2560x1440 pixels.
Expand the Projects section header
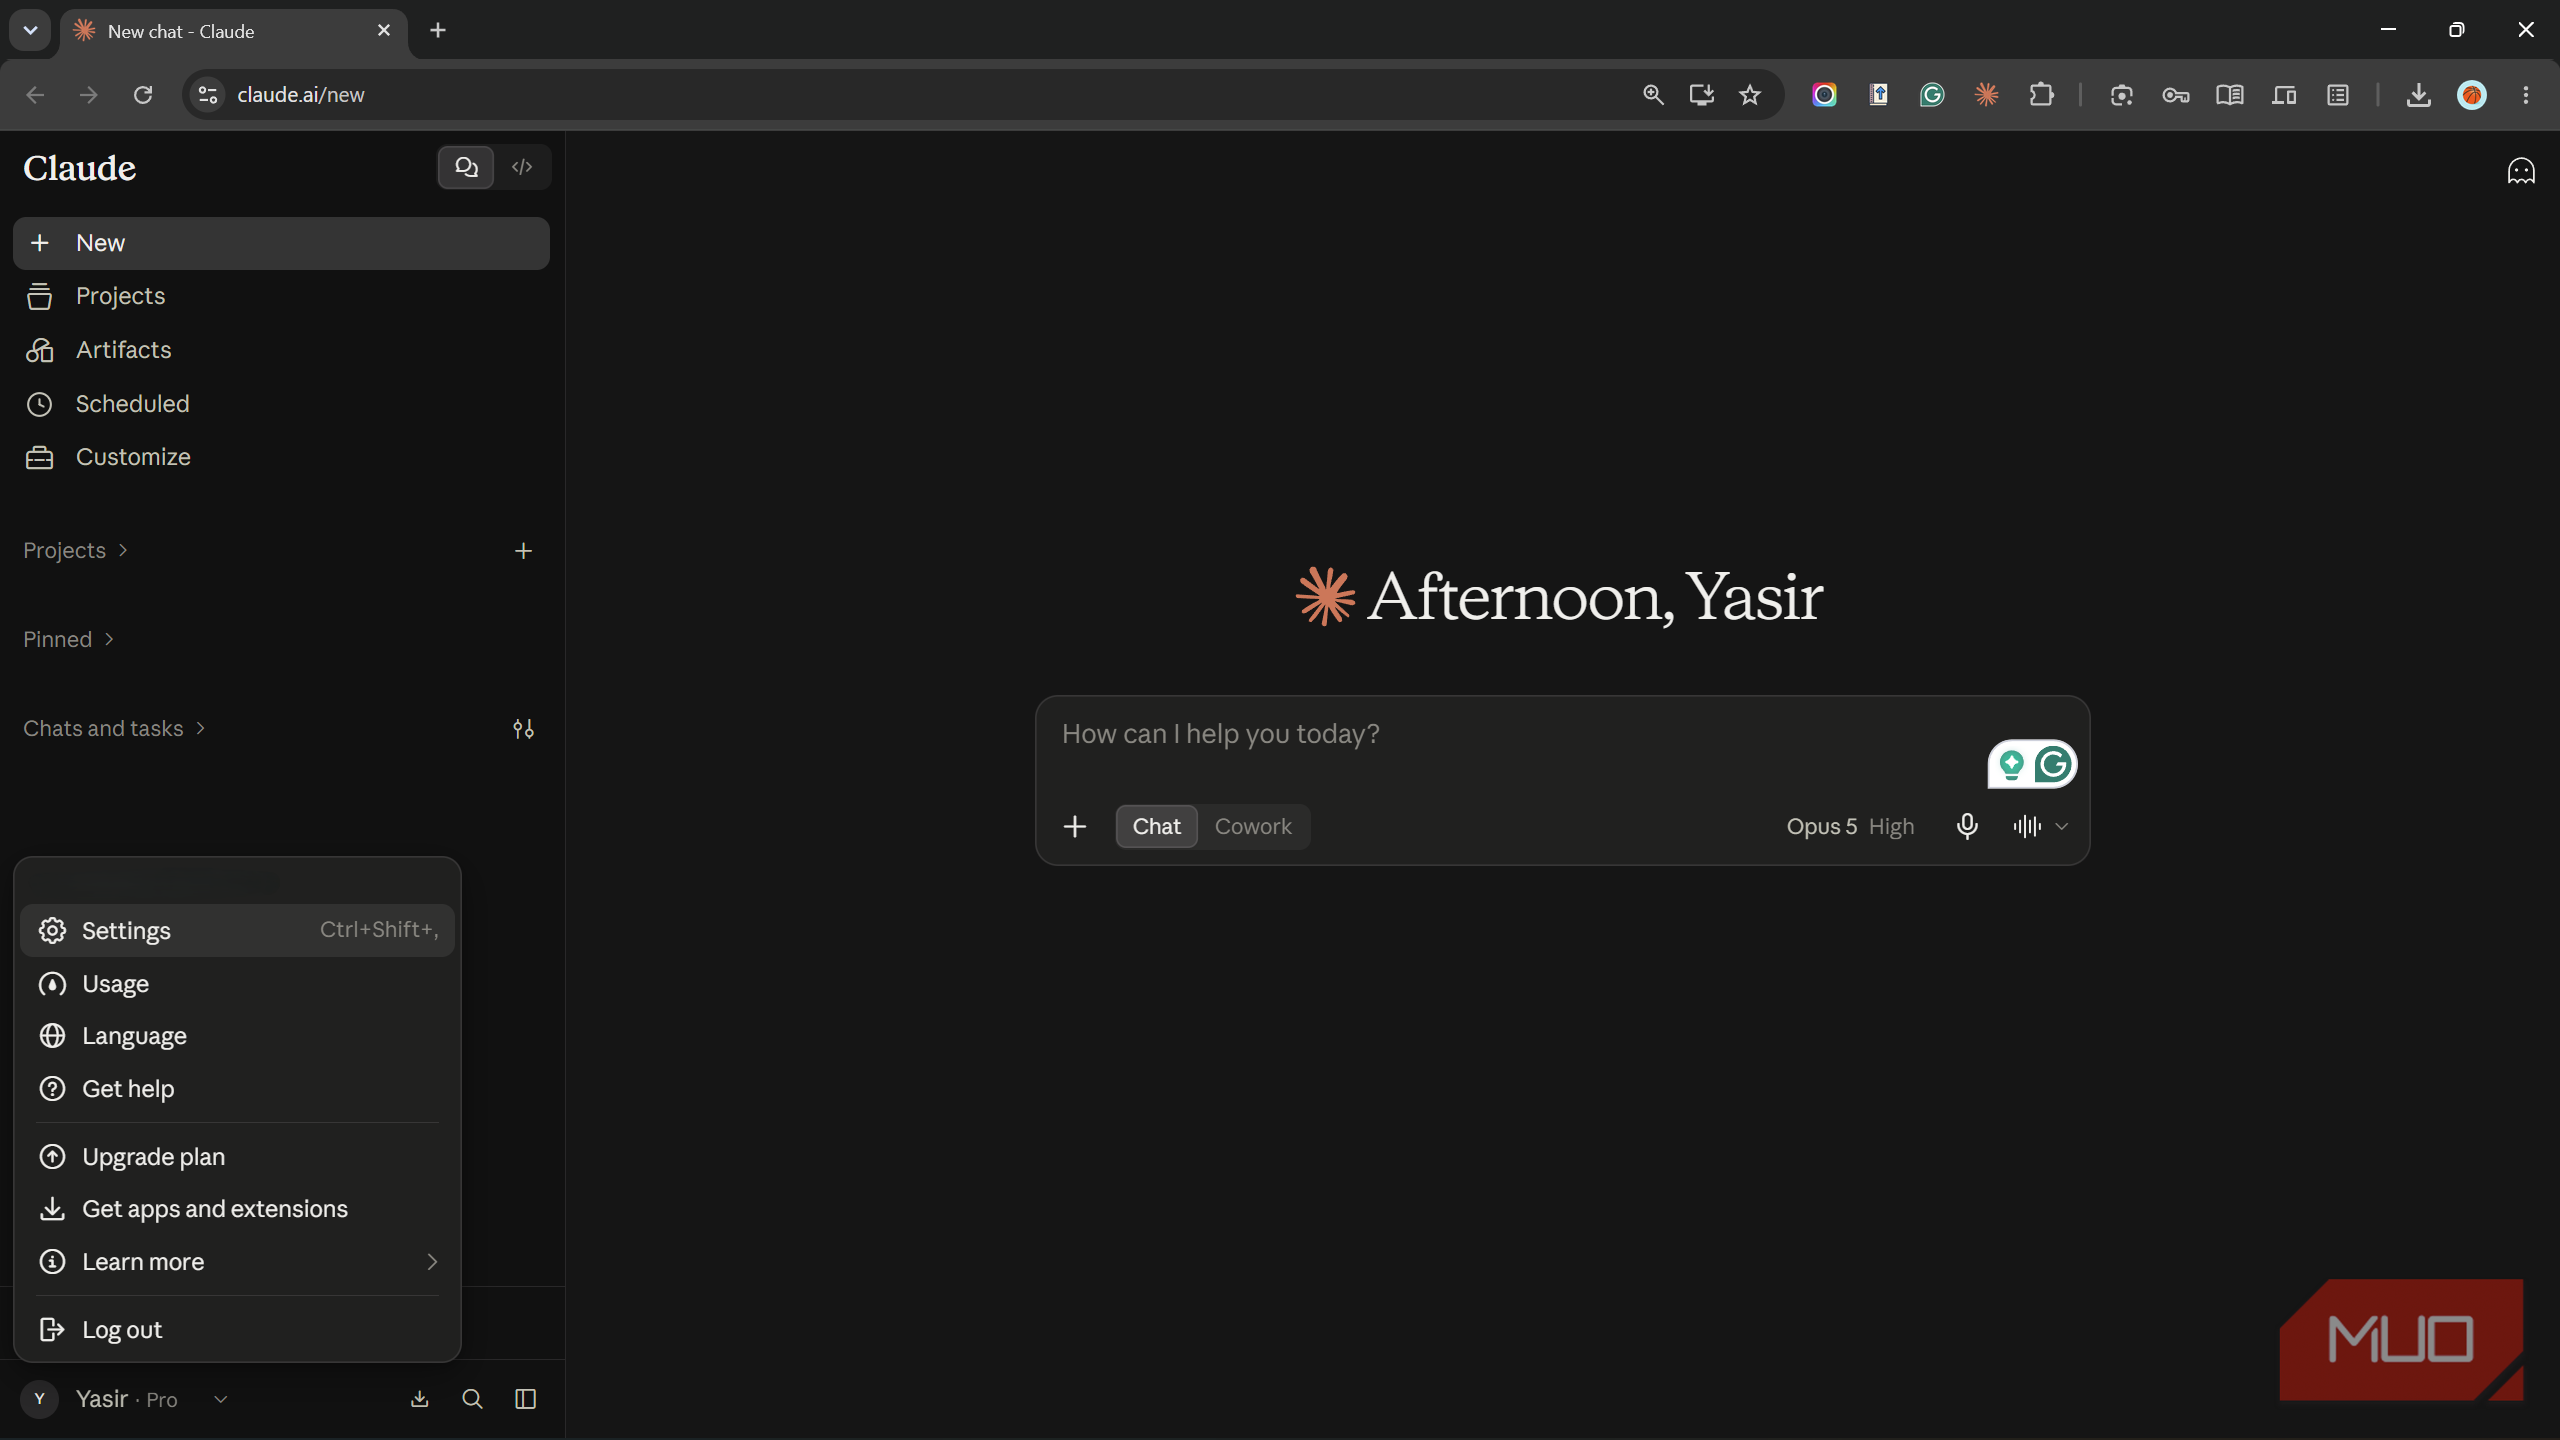[x=75, y=551]
